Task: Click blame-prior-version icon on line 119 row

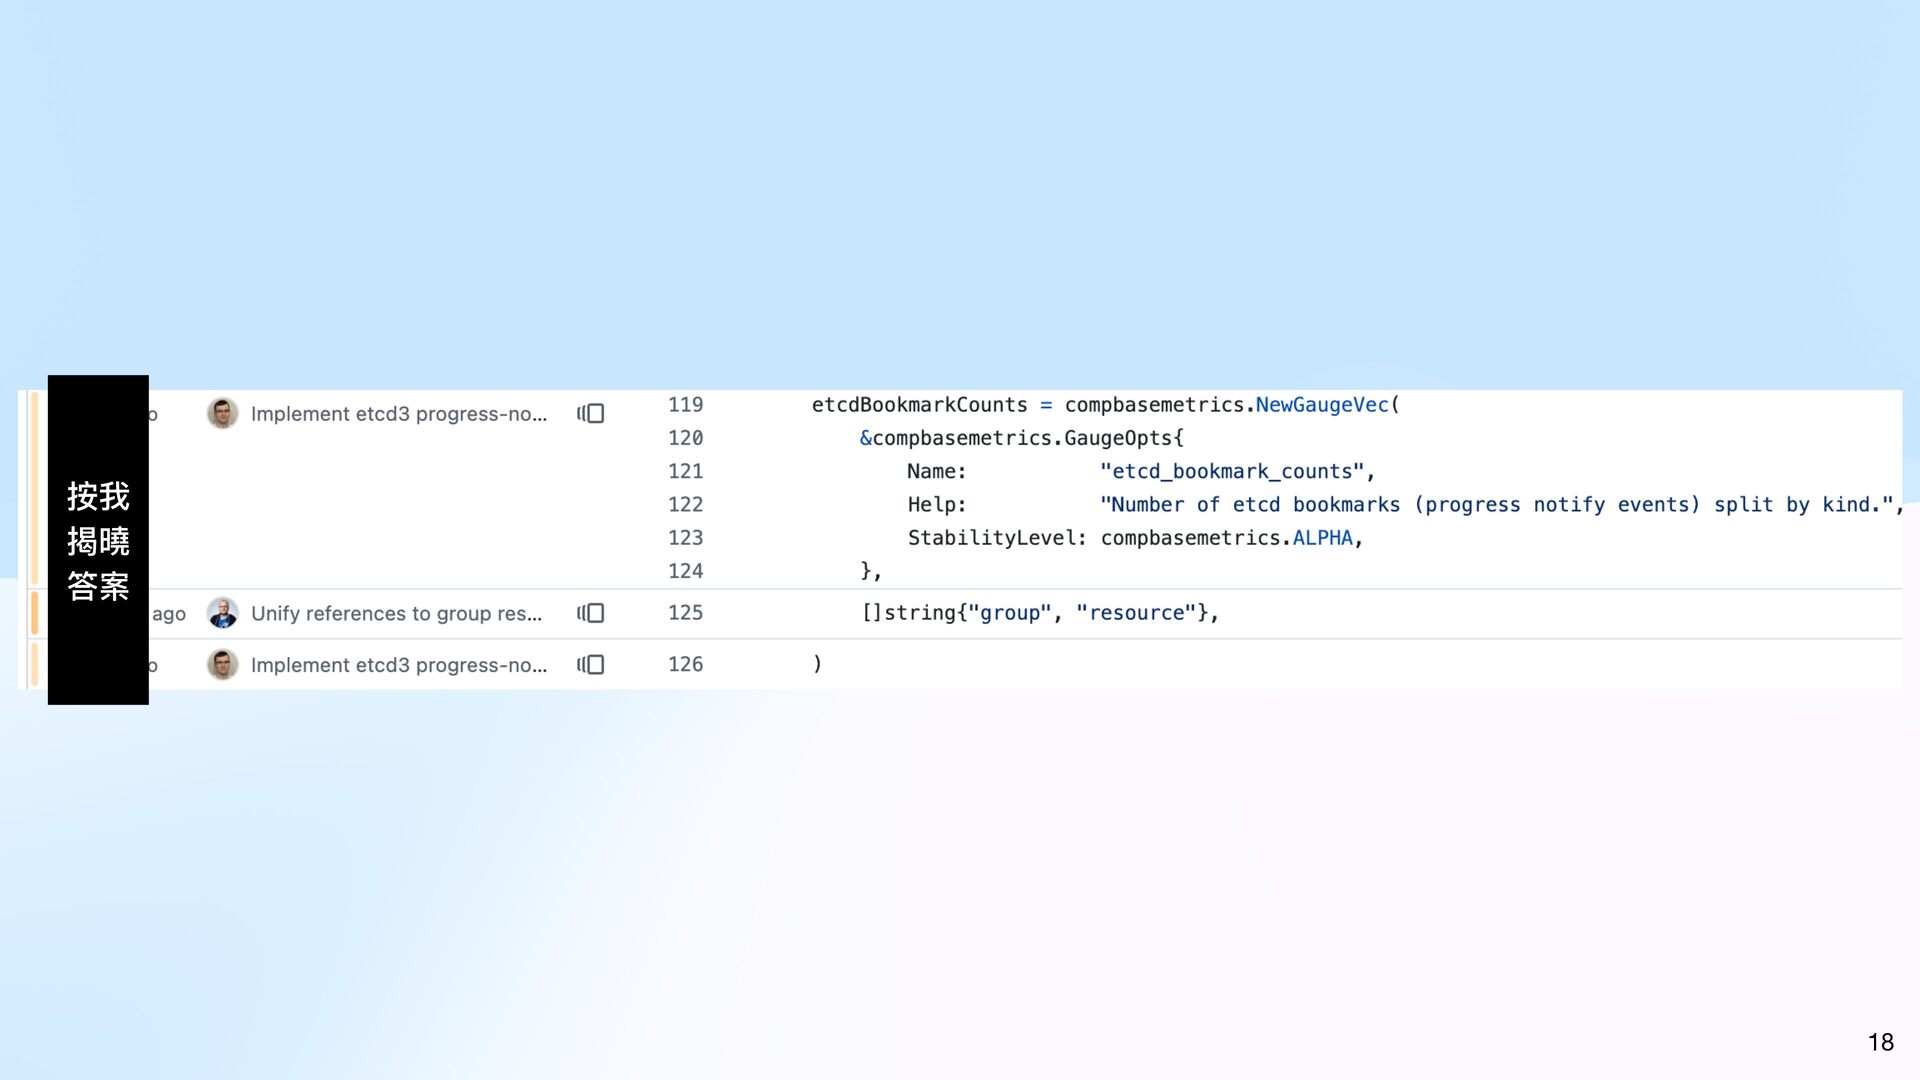Action: [x=591, y=413]
